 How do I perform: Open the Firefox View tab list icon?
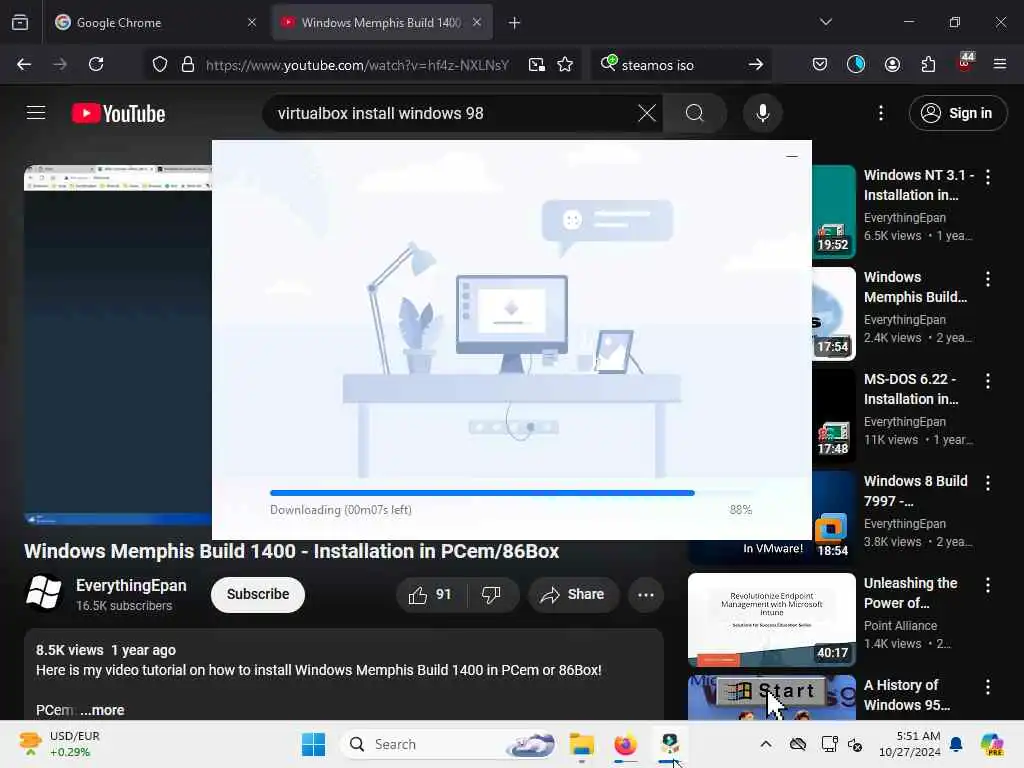point(20,22)
